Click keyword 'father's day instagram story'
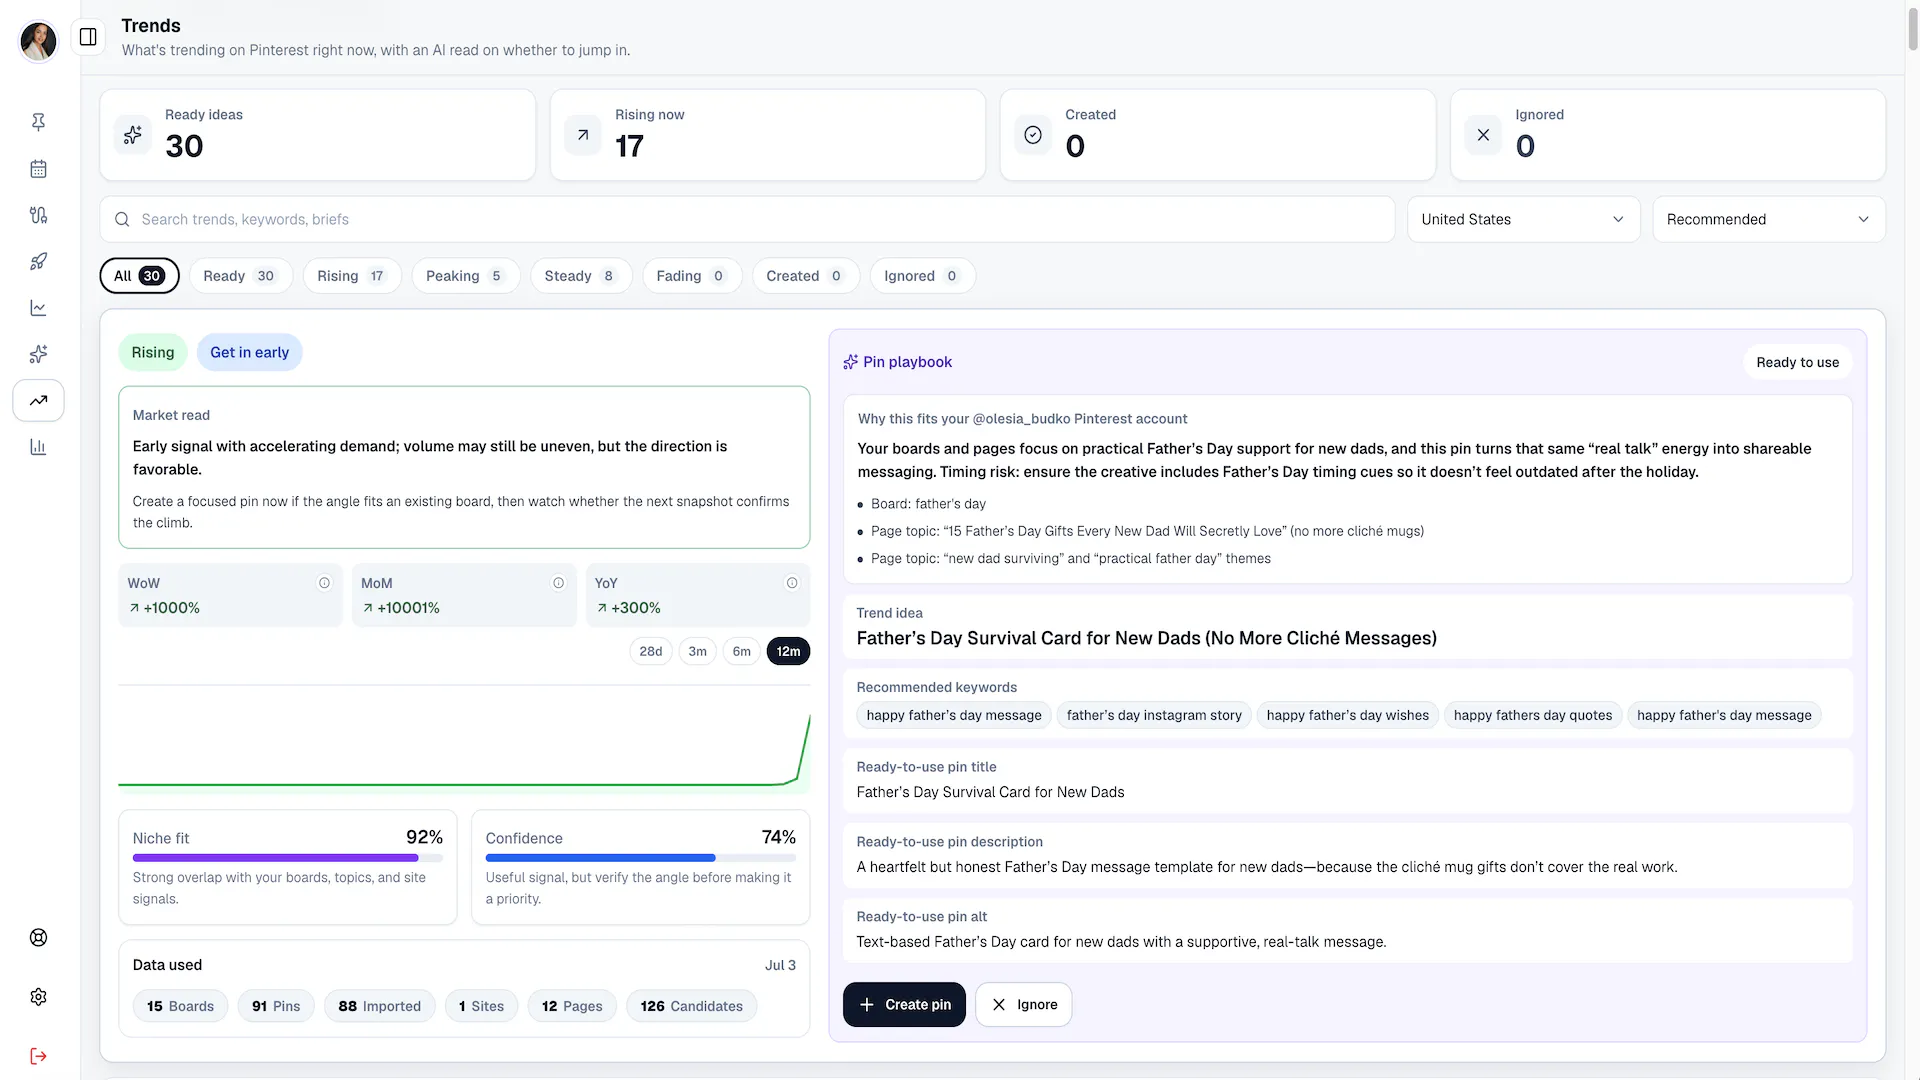 (x=1154, y=716)
